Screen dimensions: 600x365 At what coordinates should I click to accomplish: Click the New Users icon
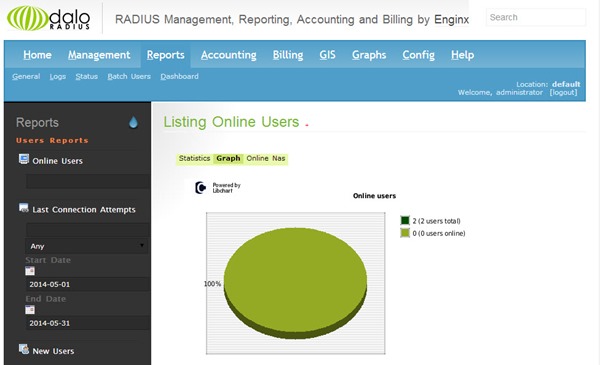pos(24,349)
